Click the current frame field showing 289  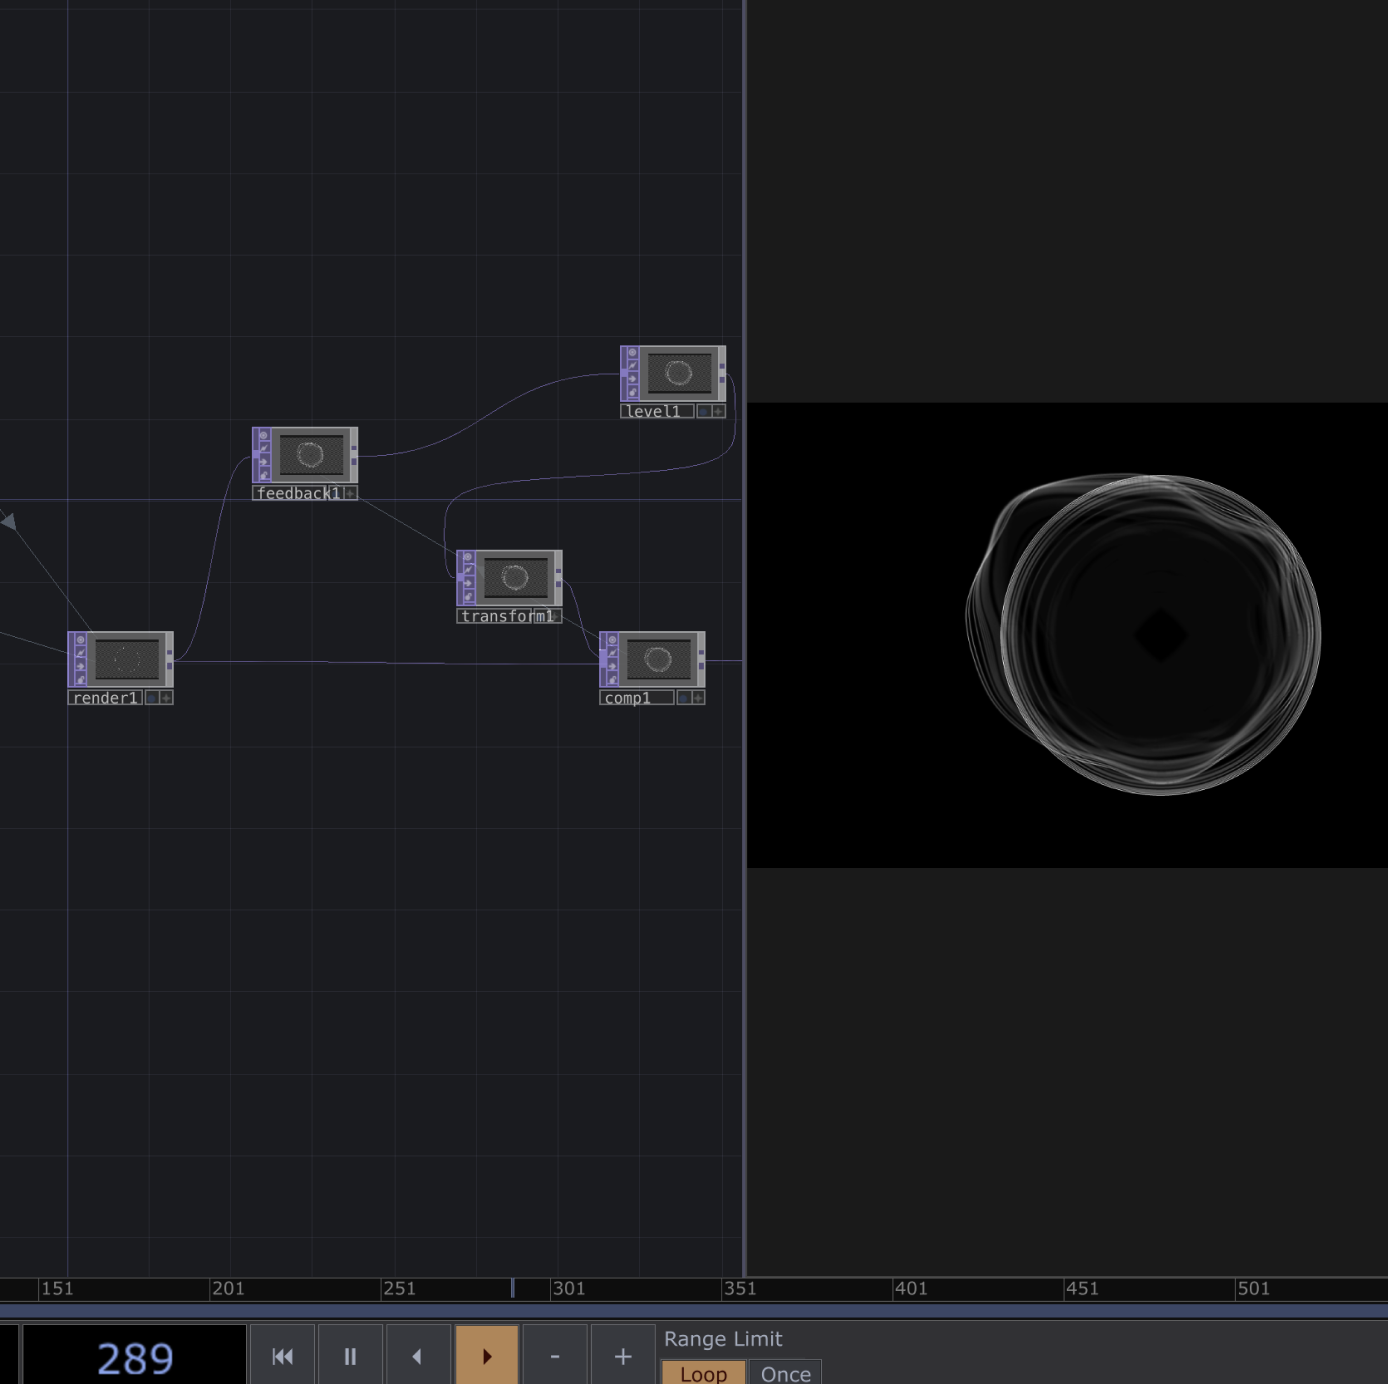(134, 1357)
